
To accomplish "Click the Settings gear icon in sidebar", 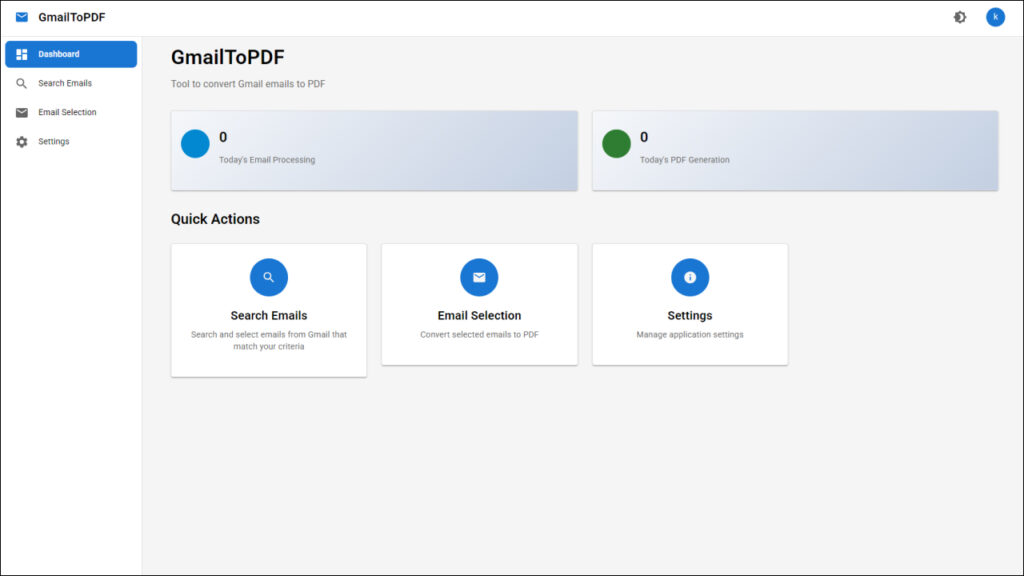I will (x=22, y=142).
